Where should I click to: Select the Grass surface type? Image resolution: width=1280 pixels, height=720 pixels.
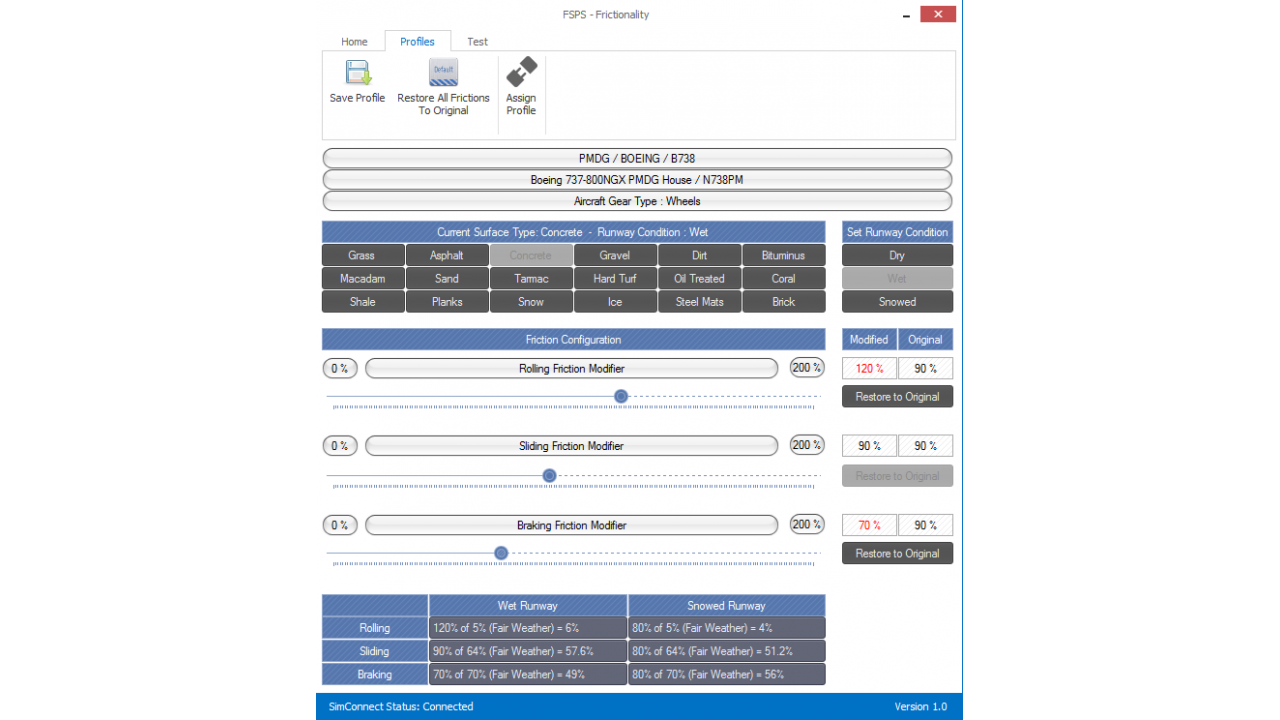click(363, 255)
